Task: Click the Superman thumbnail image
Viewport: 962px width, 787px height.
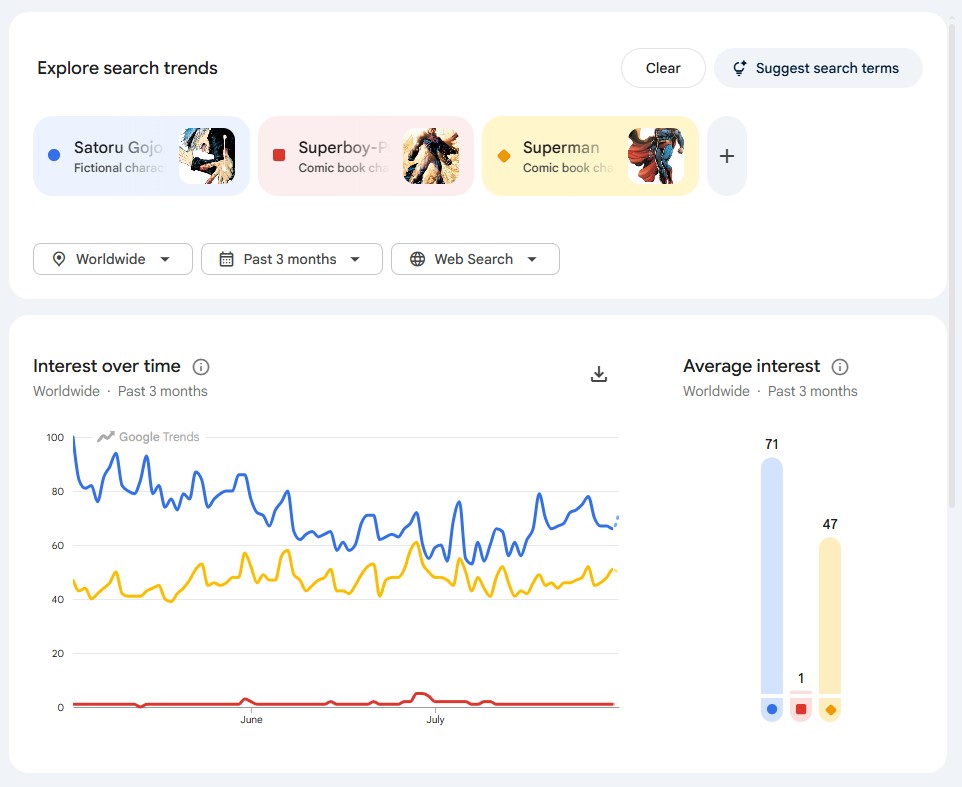Action: [x=656, y=156]
